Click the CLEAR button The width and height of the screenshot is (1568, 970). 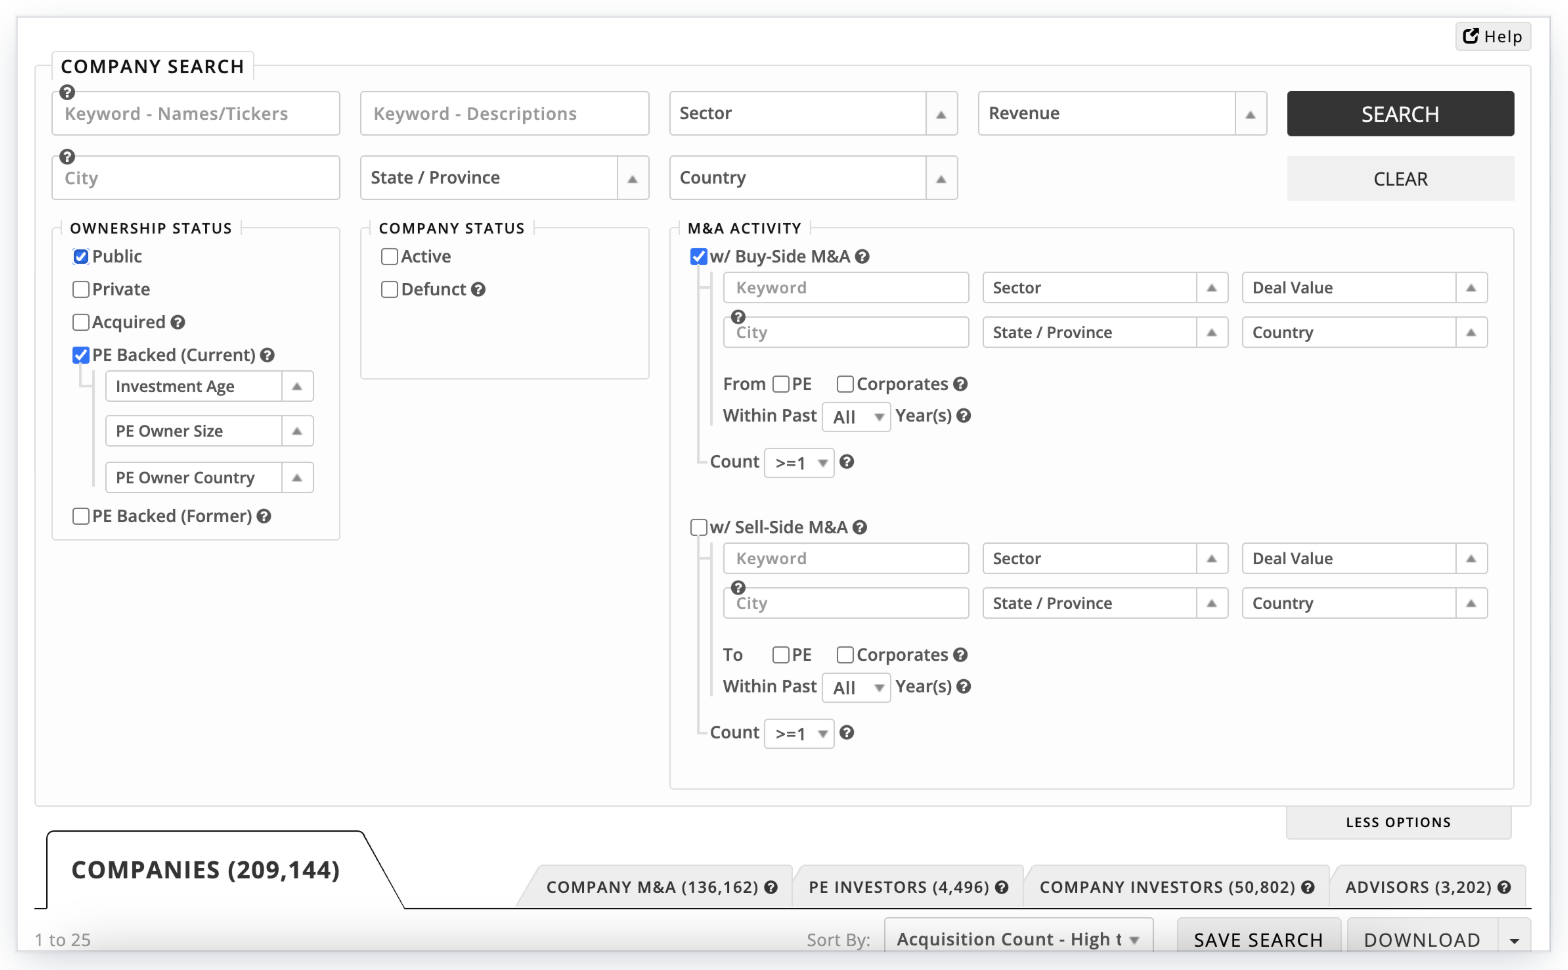[1399, 179]
